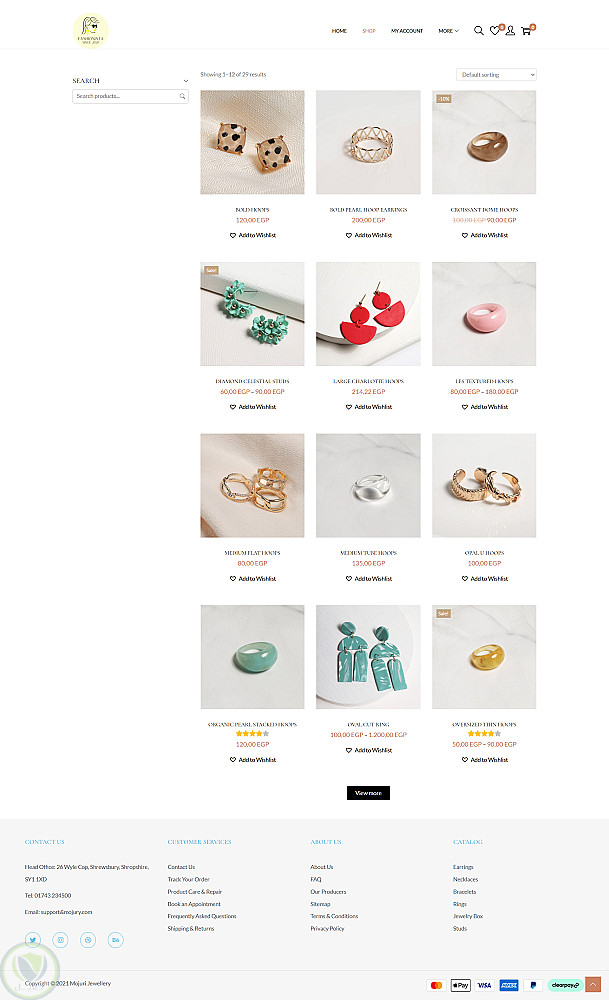Open the Track Your Order footer link
609x1000 pixels.
tap(188, 879)
